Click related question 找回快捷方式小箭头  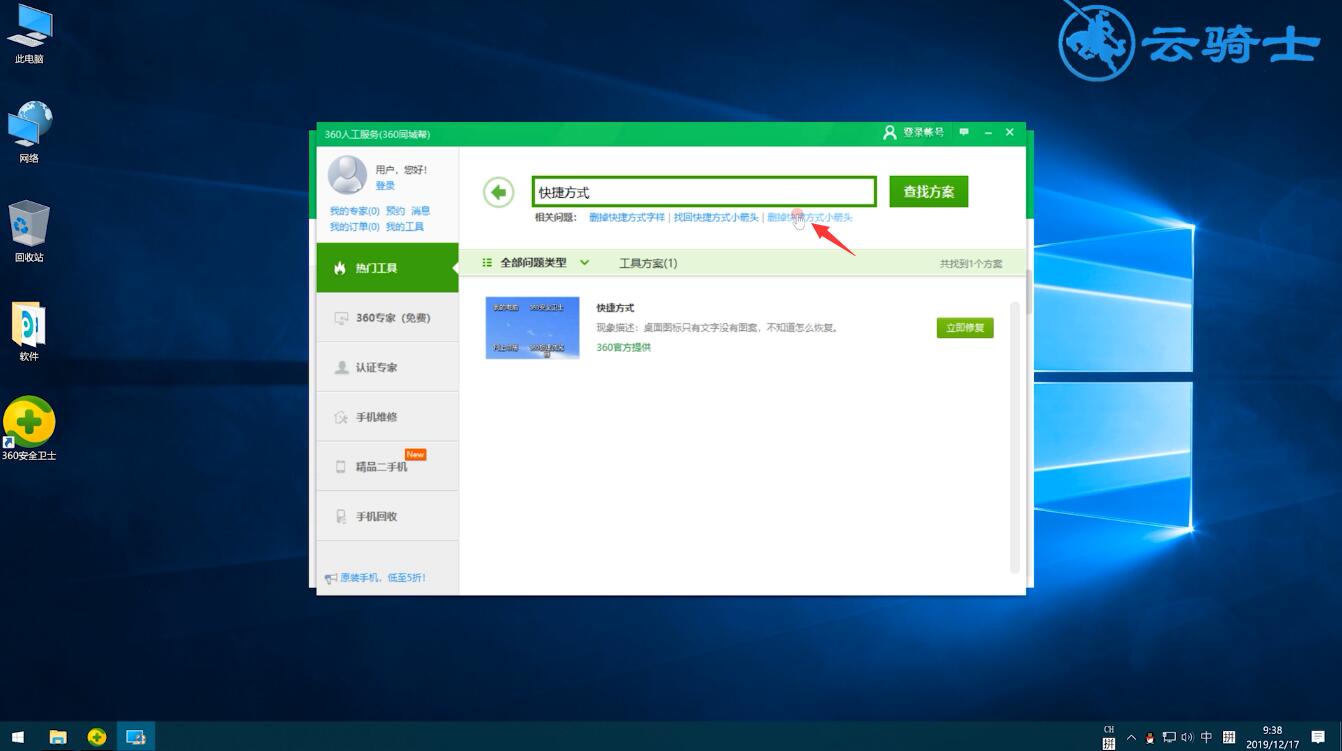coord(716,217)
